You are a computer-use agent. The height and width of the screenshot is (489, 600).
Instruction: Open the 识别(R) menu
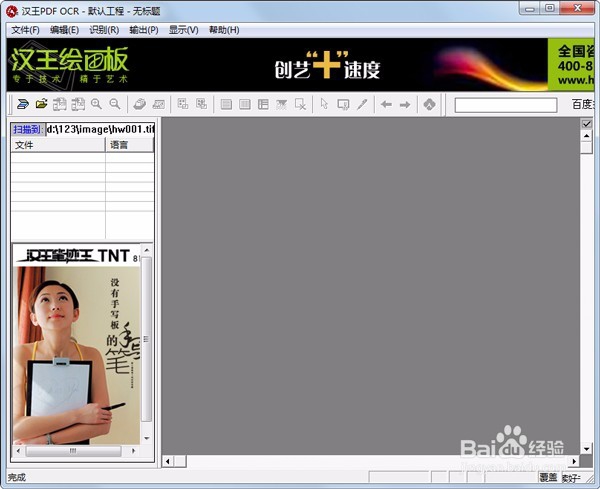pyautogui.click(x=104, y=30)
